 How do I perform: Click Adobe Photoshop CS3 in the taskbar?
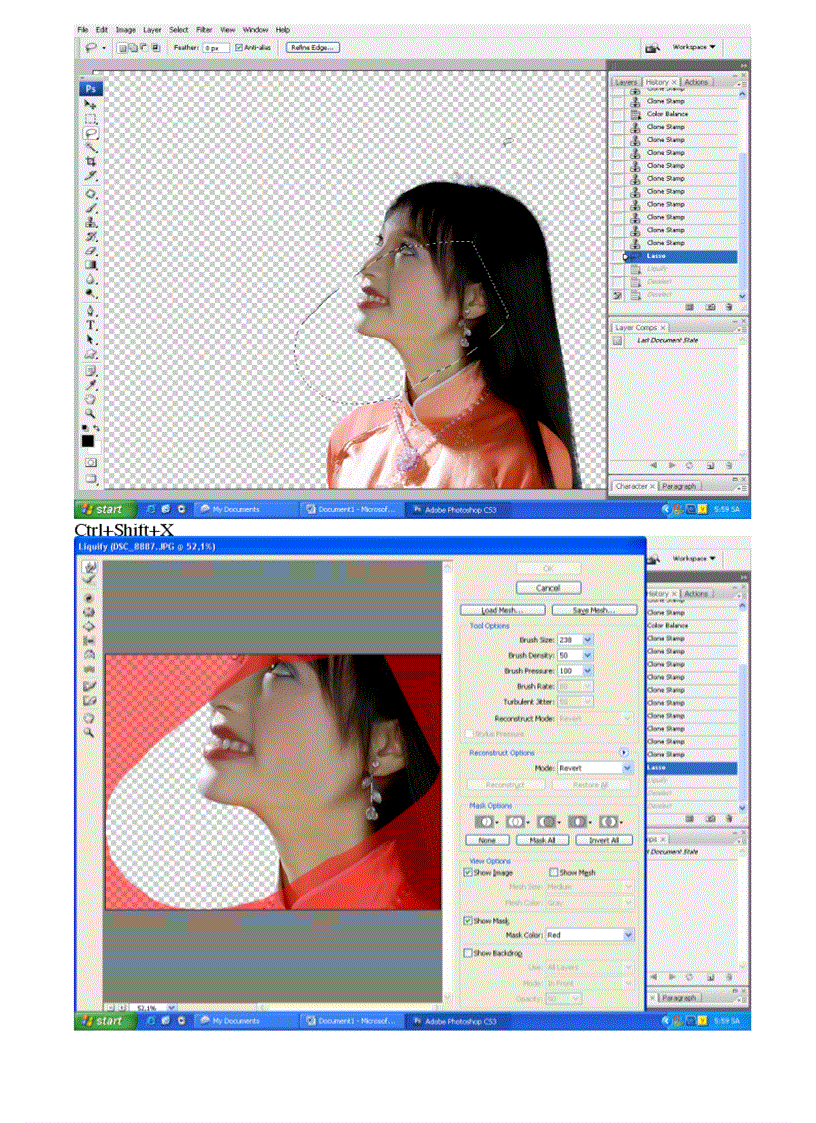[x=460, y=509]
